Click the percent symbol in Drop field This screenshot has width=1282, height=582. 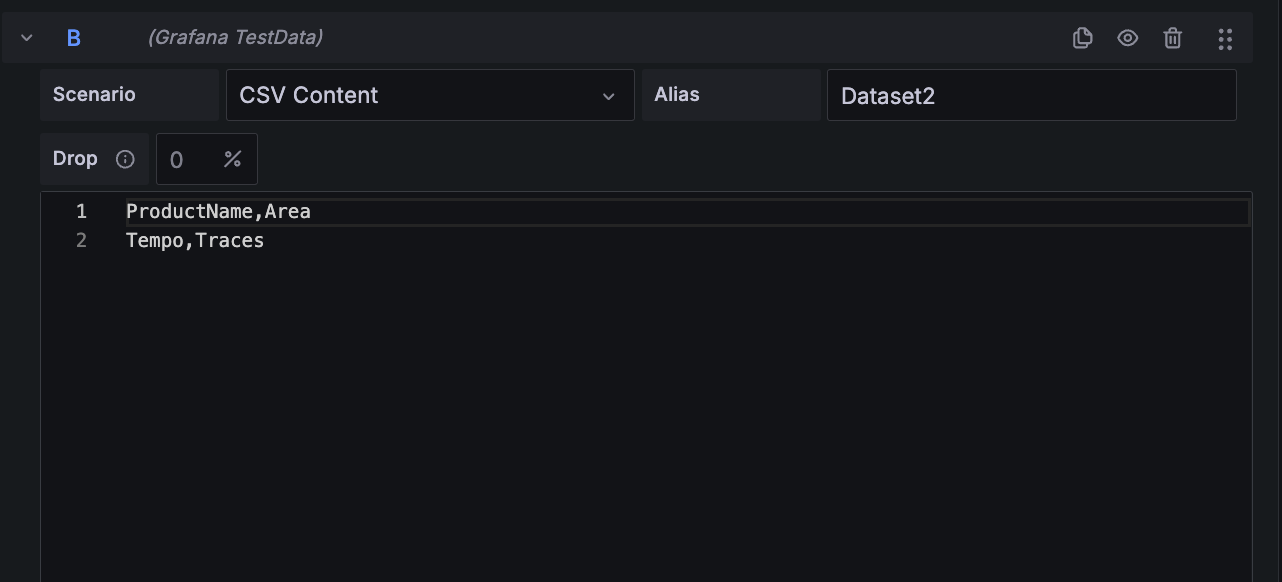233,159
